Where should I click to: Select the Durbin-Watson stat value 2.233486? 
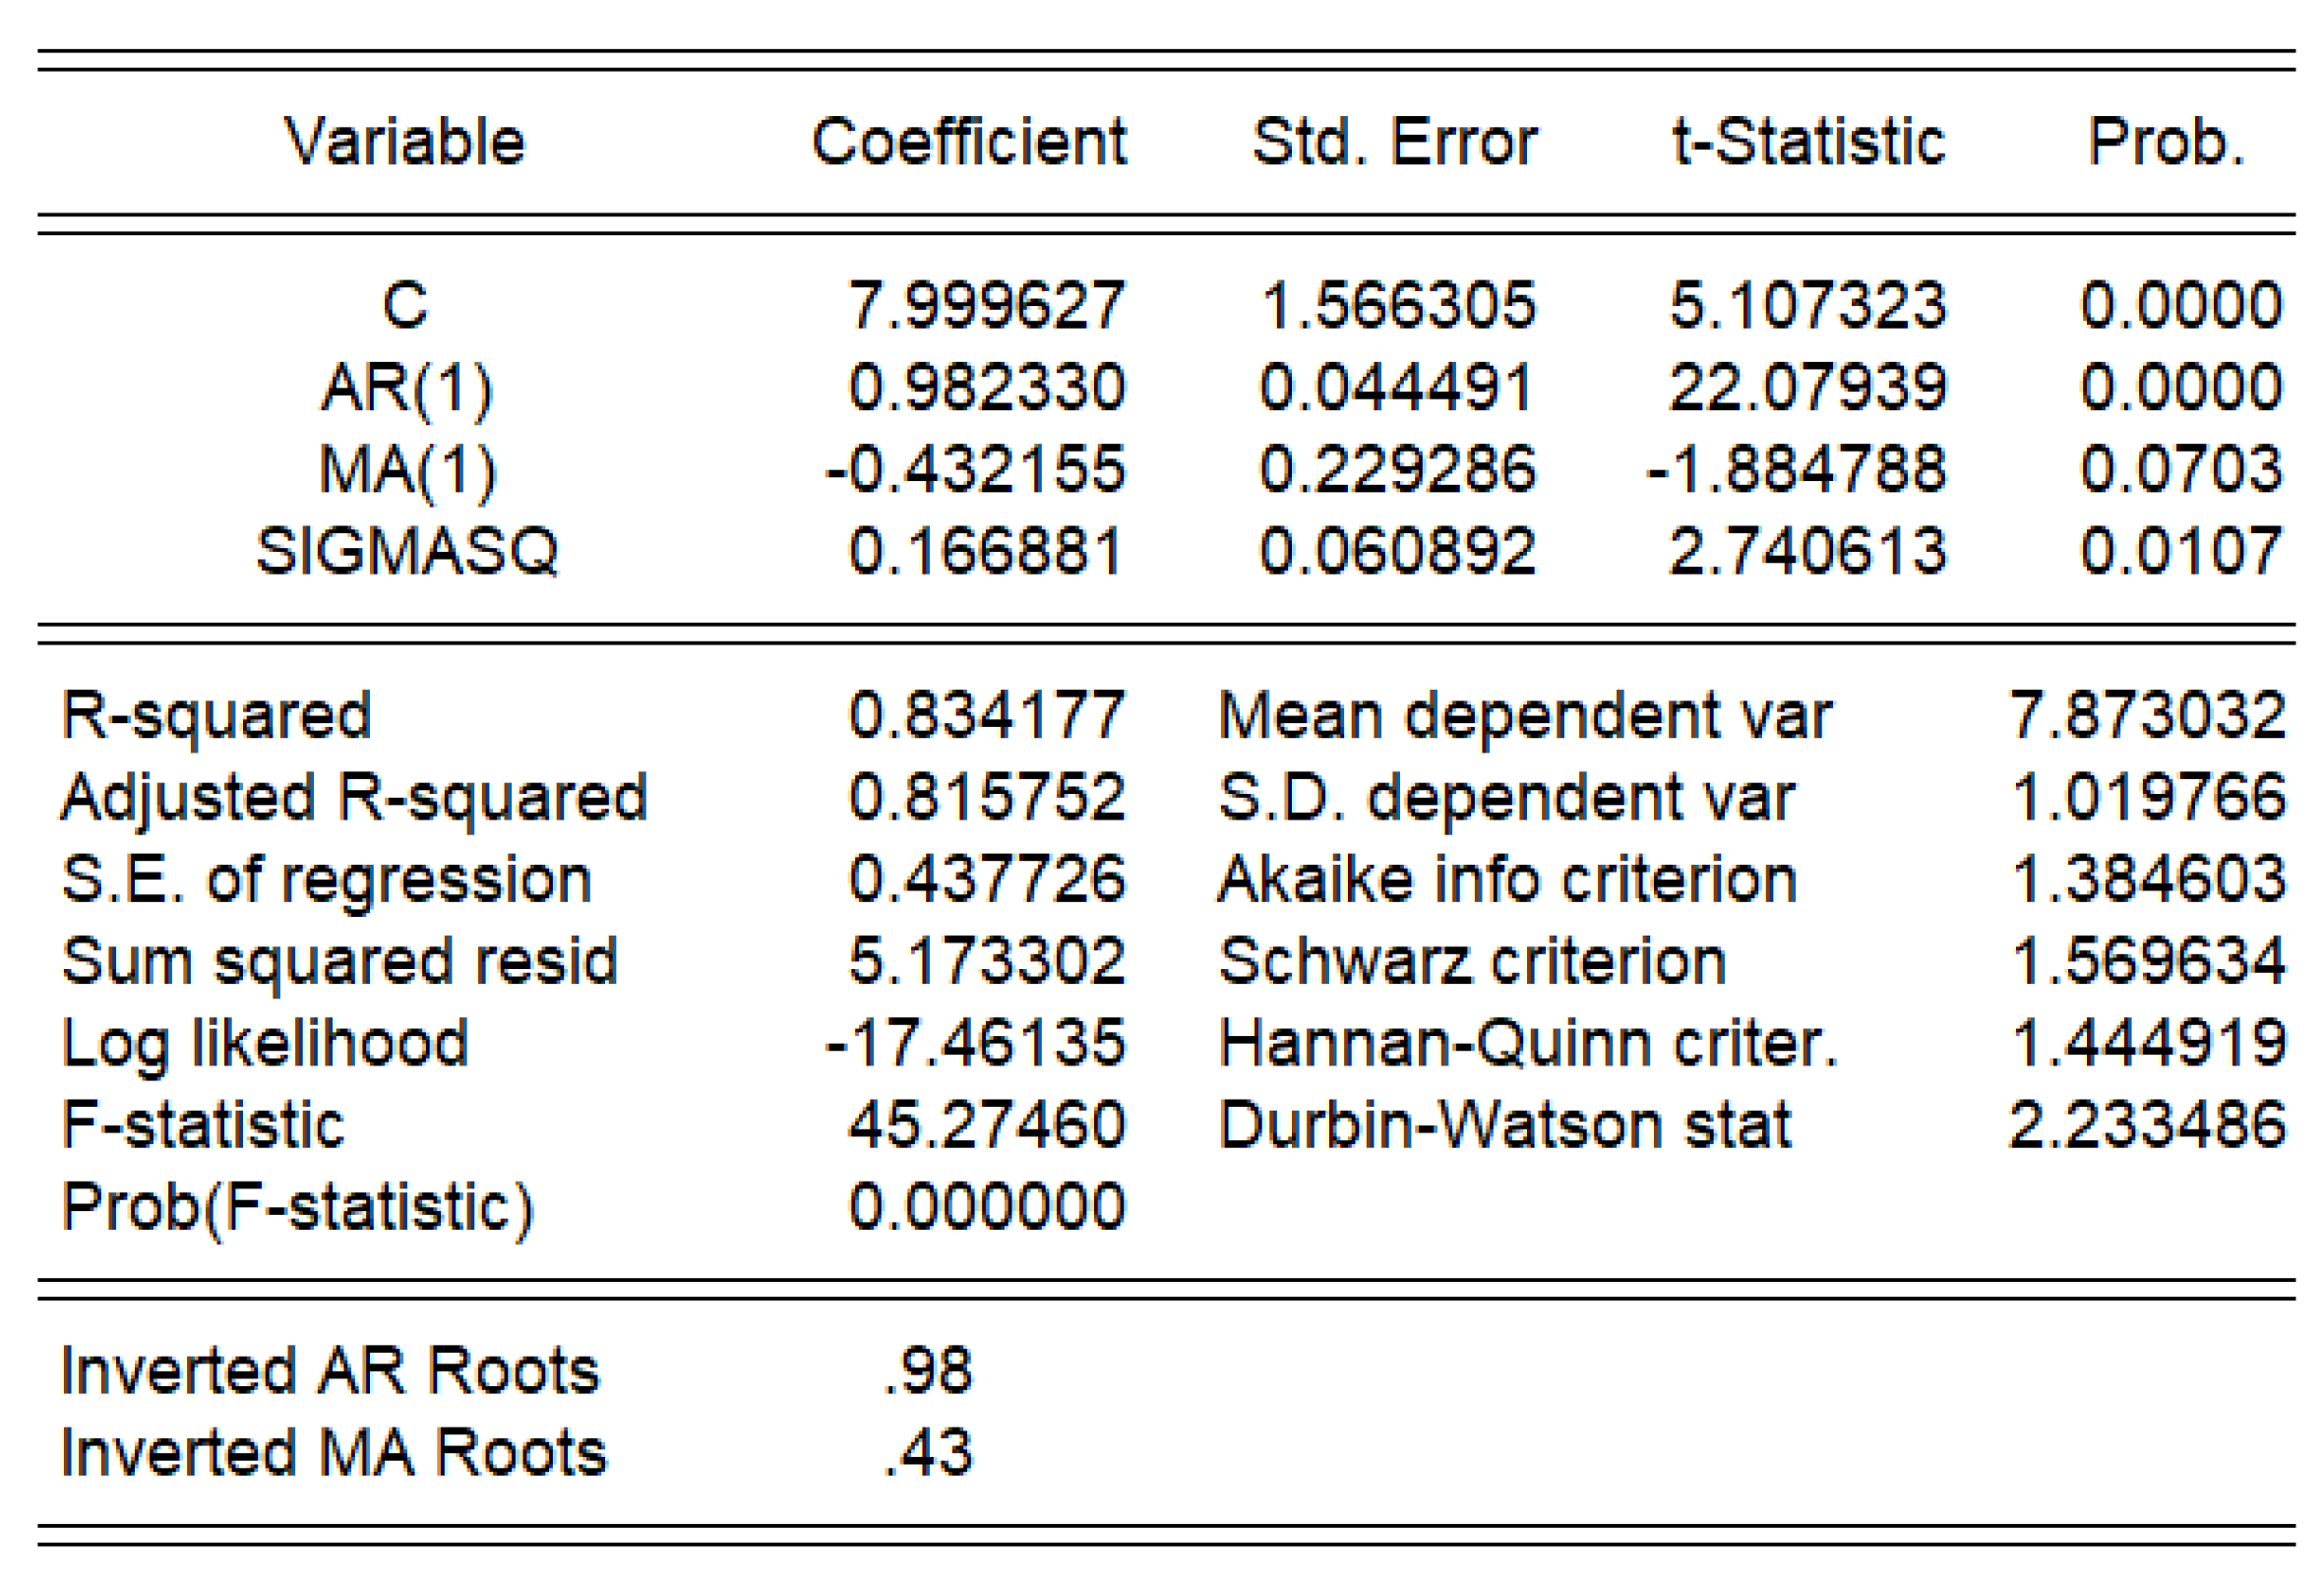pos(2147,1125)
